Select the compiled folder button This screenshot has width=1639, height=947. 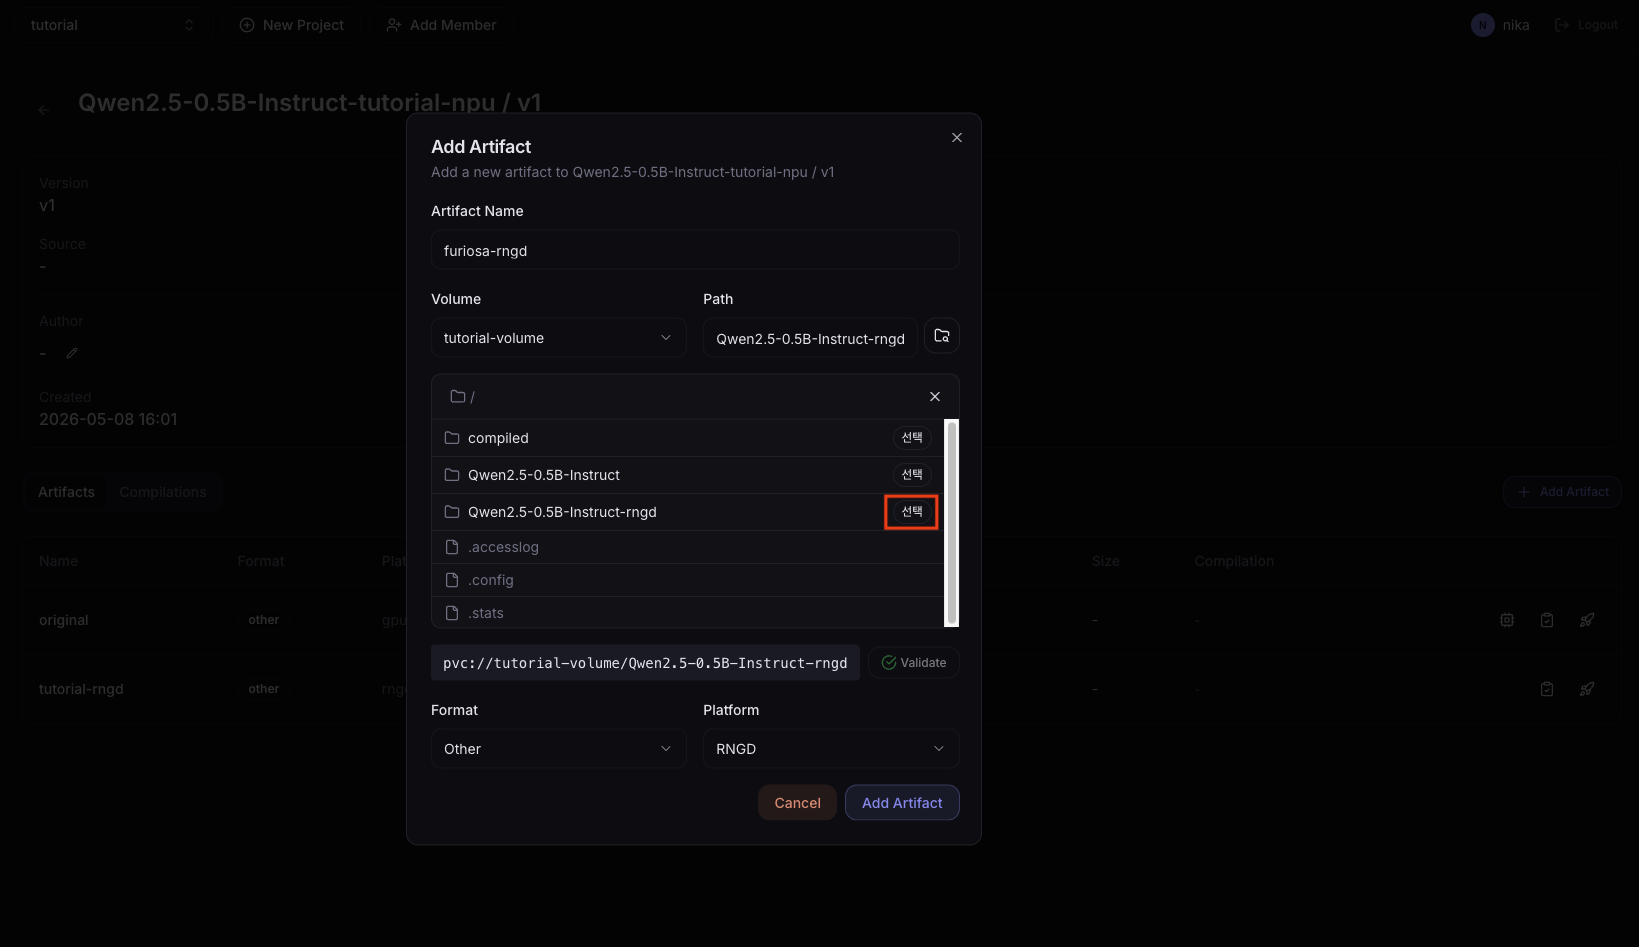(x=912, y=438)
